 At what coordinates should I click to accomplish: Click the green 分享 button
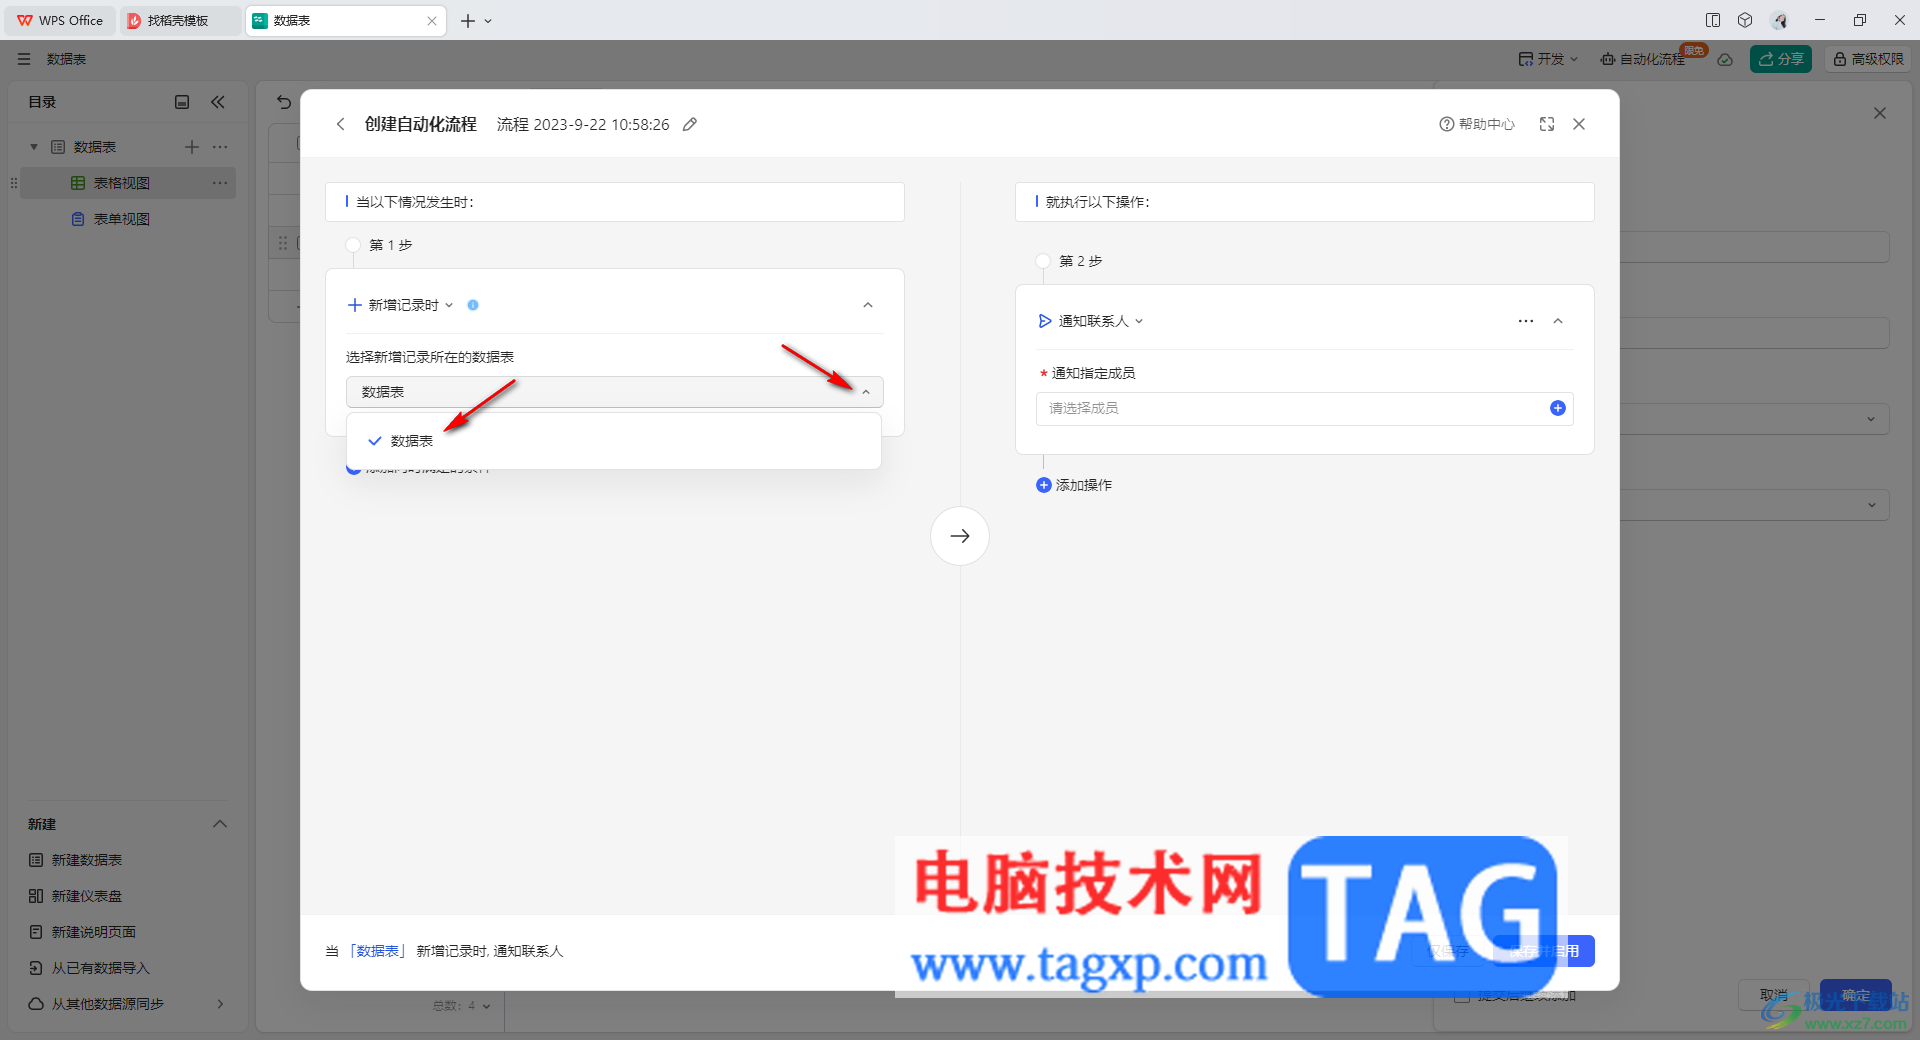click(x=1781, y=59)
